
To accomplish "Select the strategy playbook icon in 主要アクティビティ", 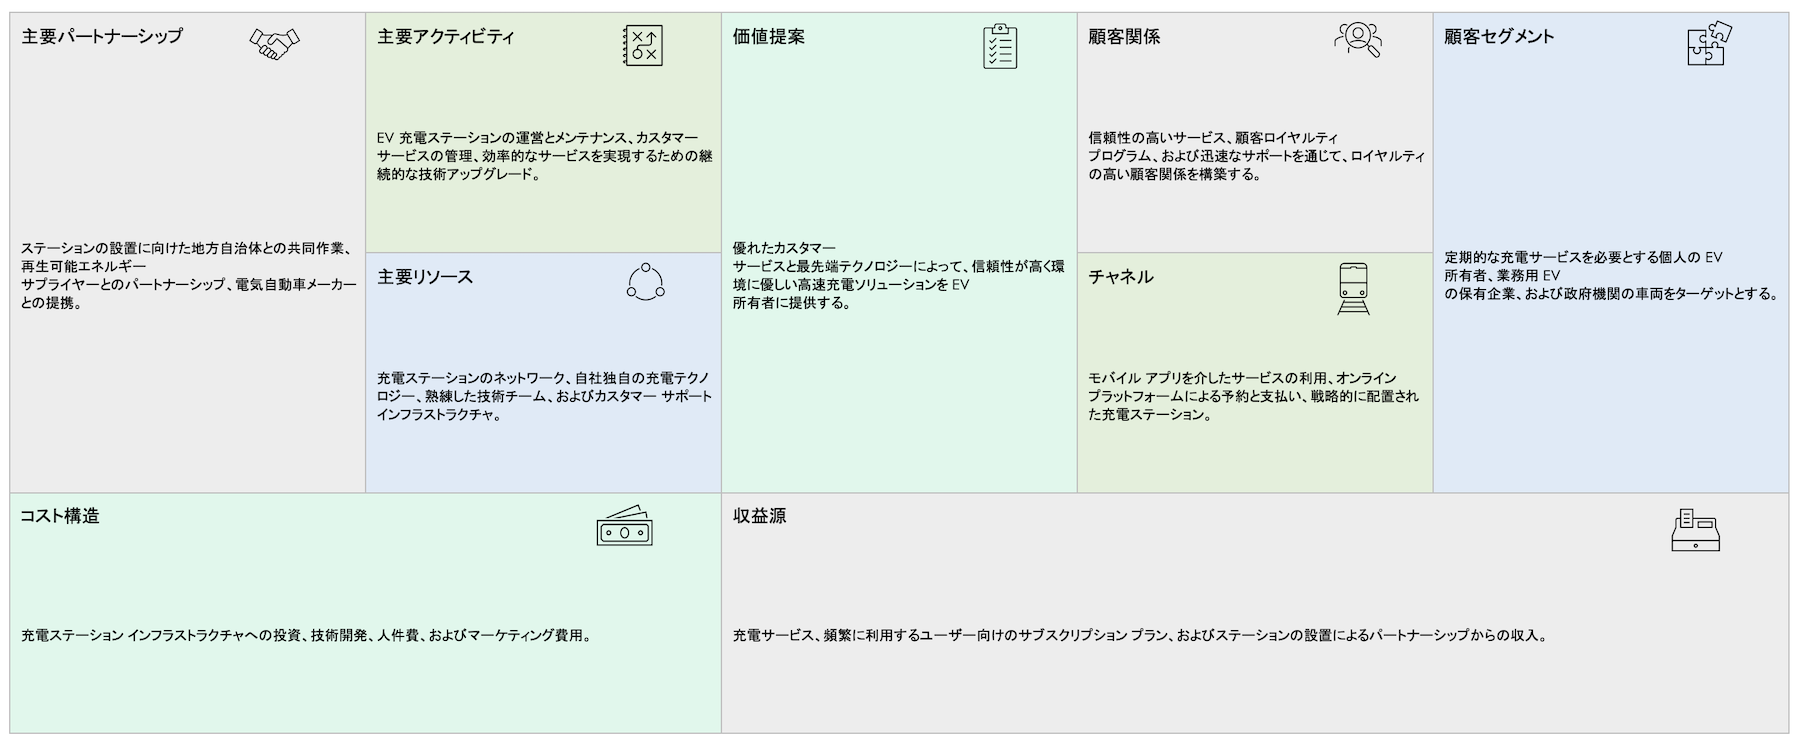I will 643,46.
